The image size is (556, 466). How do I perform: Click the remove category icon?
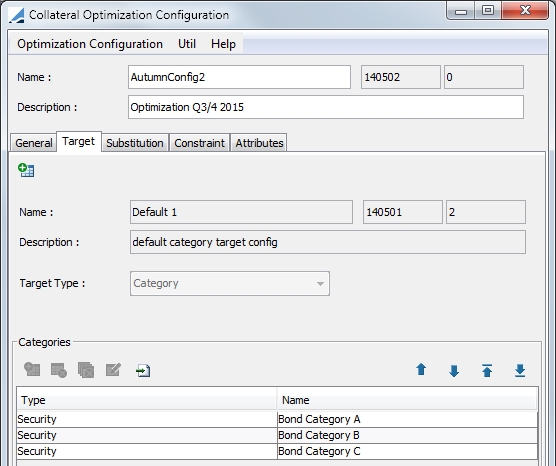point(59,370)
